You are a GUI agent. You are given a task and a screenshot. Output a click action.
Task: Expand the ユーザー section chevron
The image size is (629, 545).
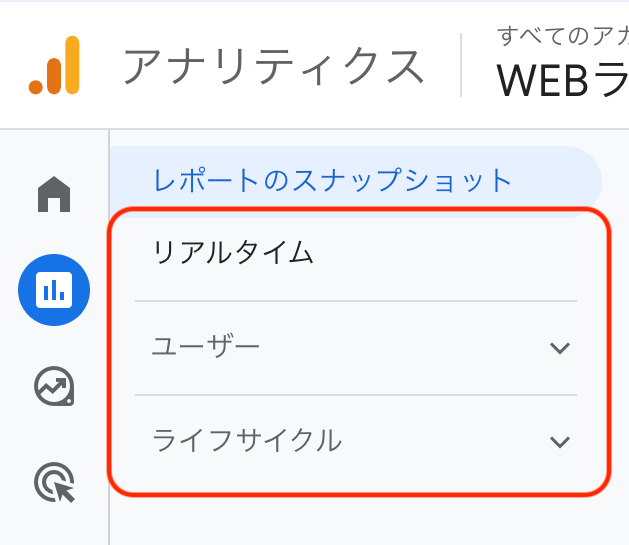pyautogui.click(x=560, y=348)
